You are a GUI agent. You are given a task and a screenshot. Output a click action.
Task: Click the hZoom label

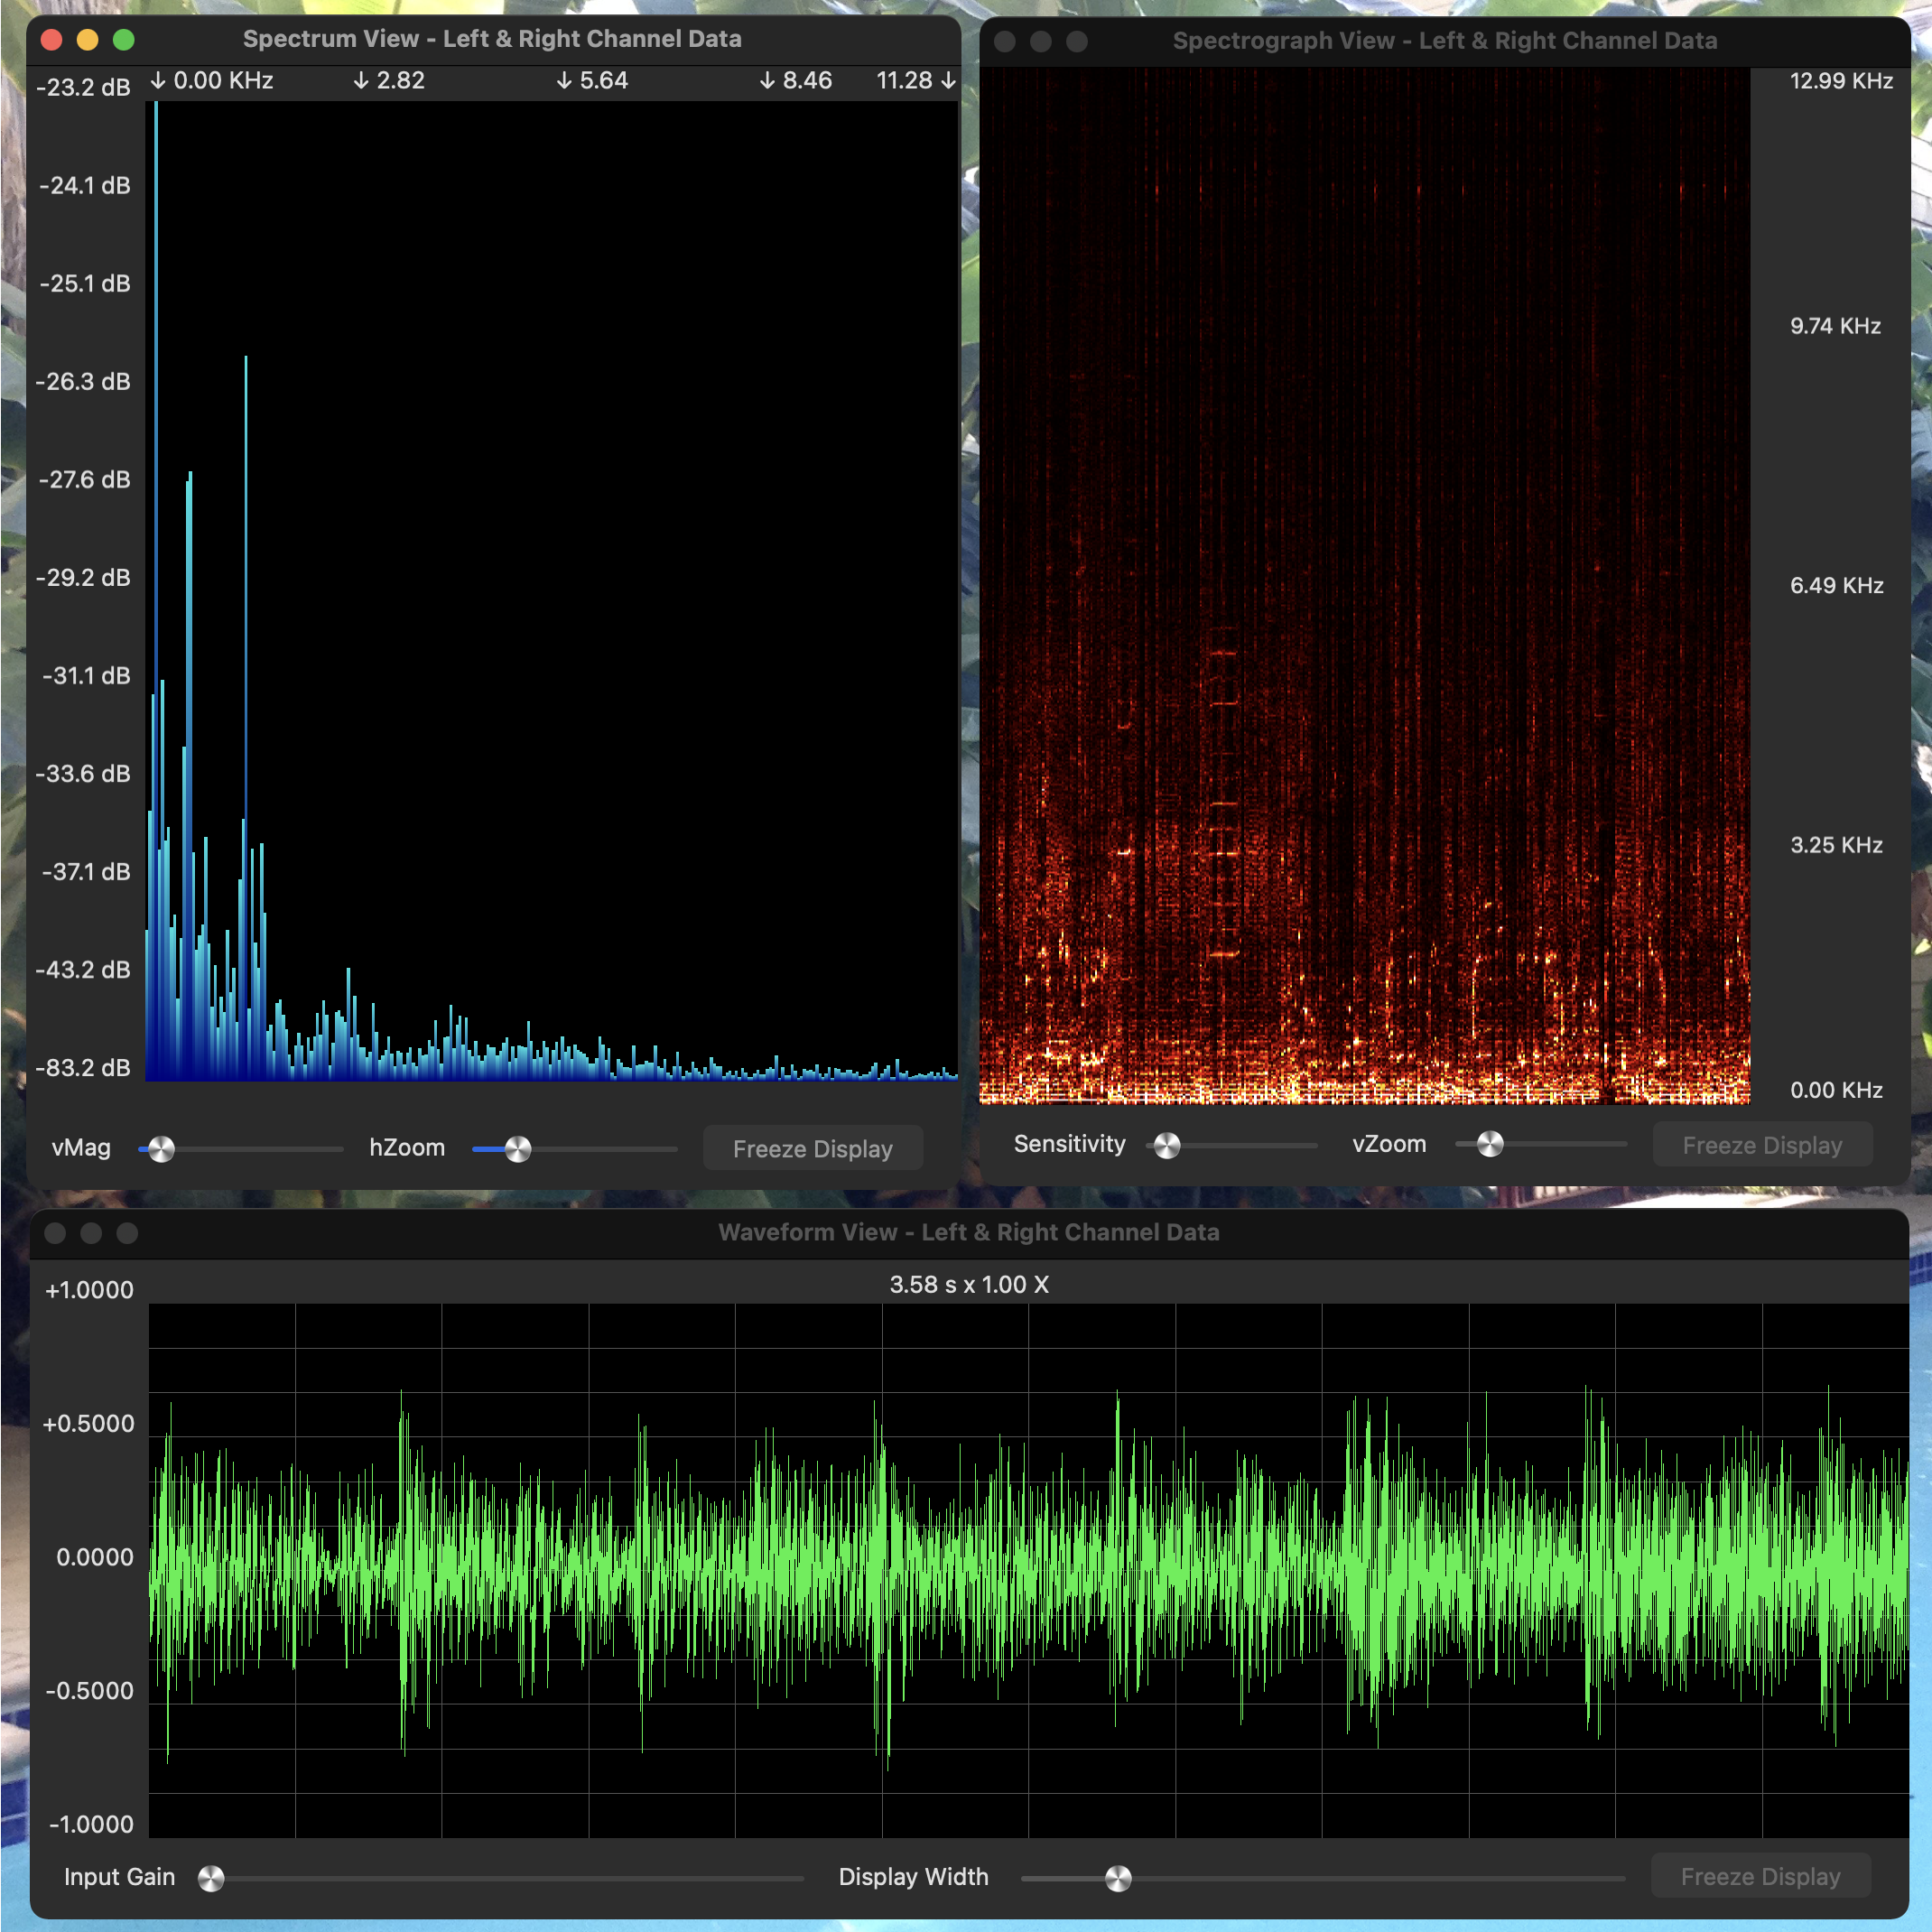click(x=407, y=1147)
